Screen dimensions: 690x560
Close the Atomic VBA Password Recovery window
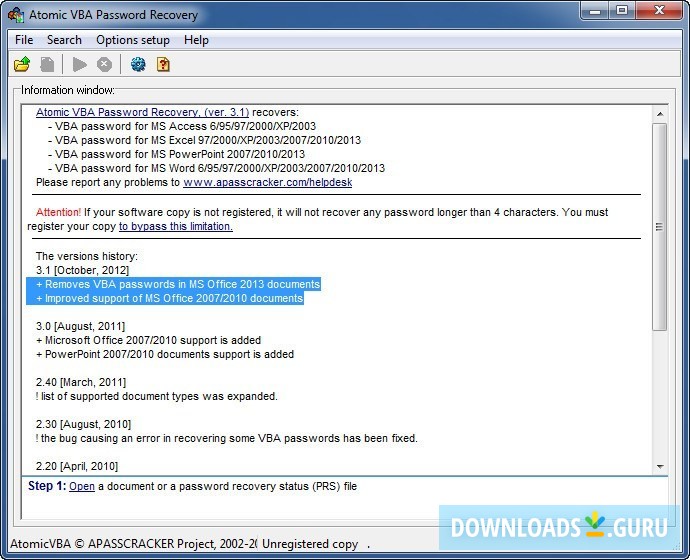659,11
